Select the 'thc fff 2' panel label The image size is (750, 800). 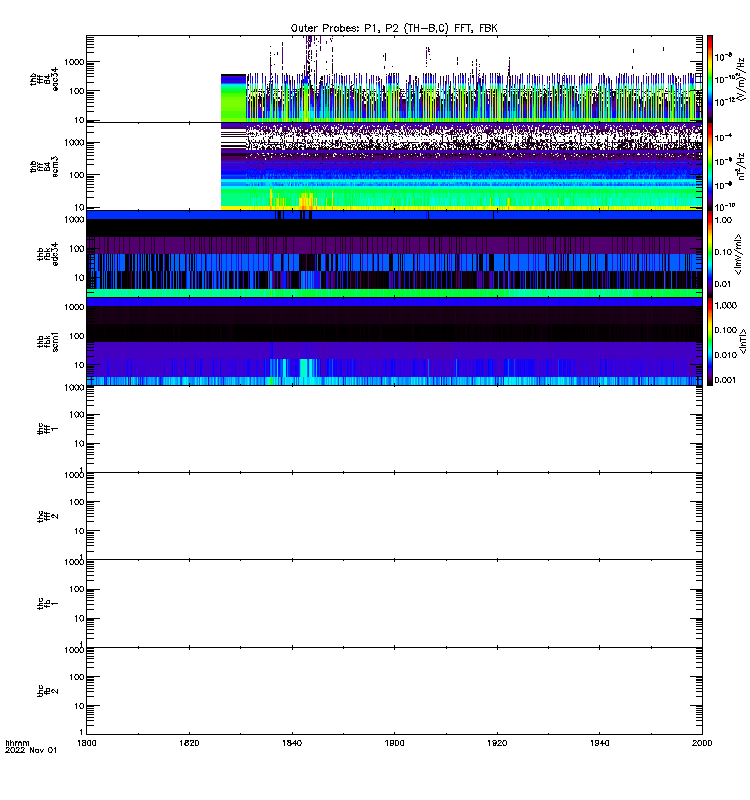(48, 516)
